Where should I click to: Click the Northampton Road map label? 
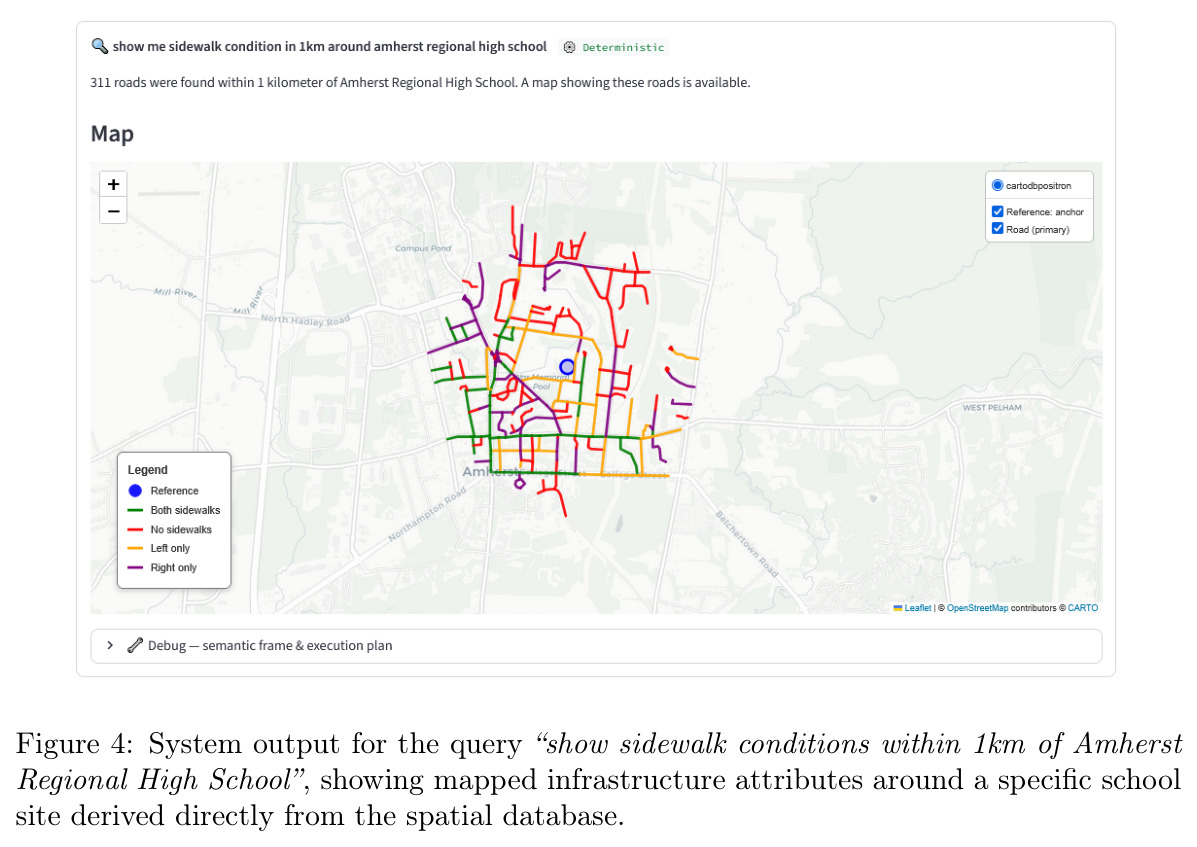(427, 516)
